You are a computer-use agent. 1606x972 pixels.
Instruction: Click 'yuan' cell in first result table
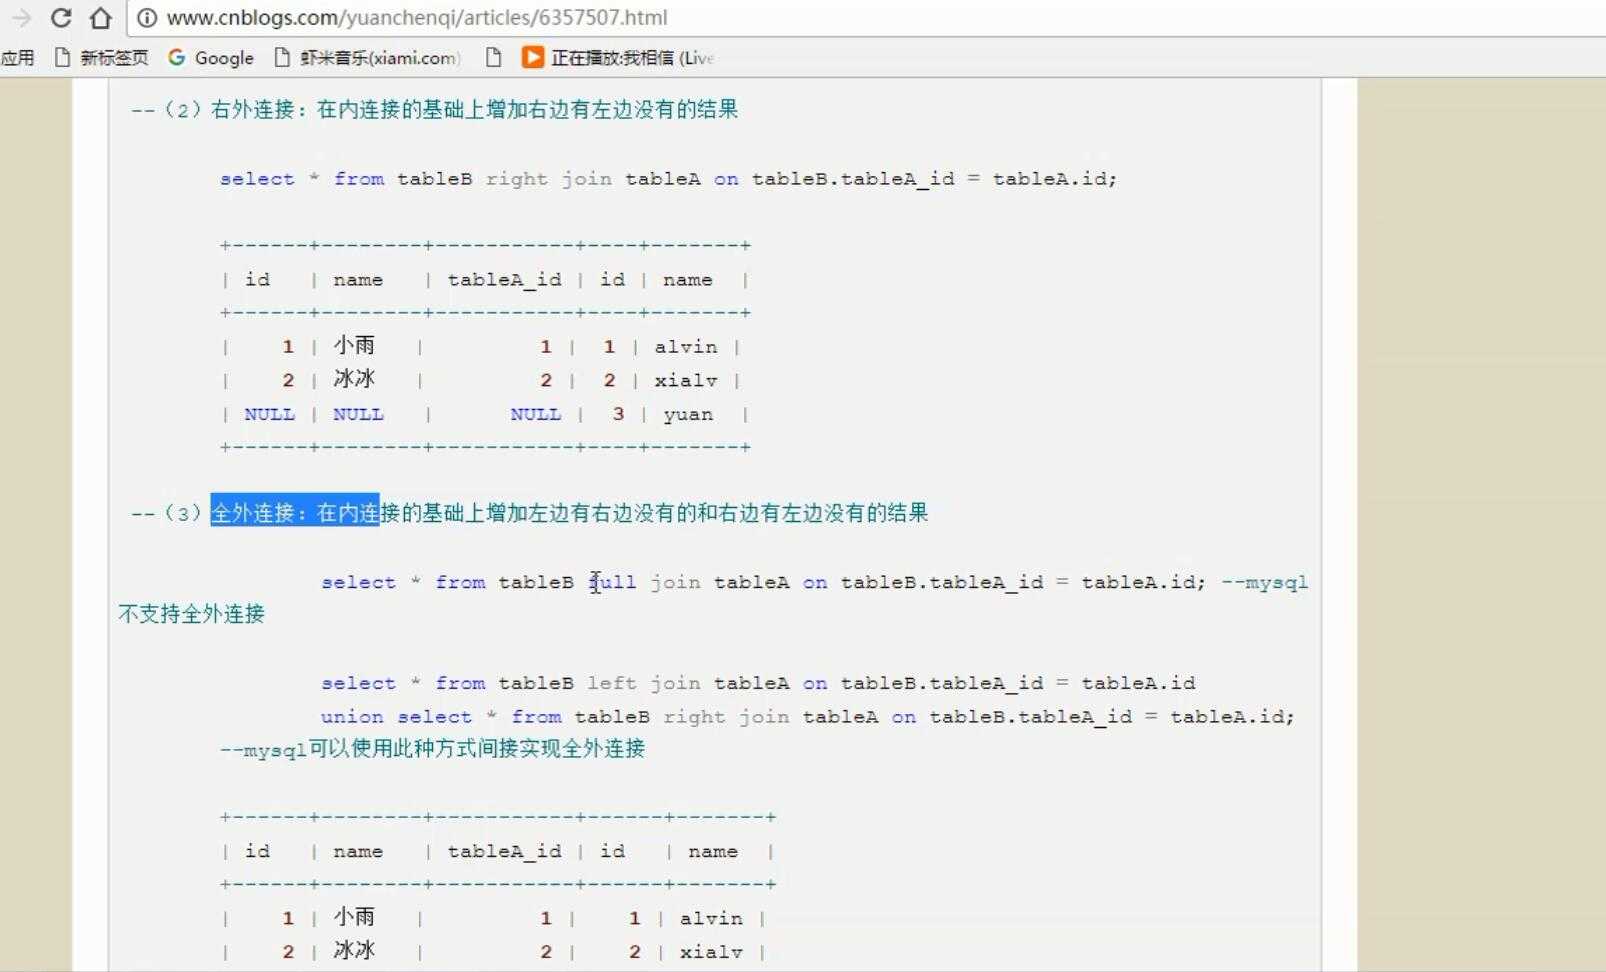688,414
